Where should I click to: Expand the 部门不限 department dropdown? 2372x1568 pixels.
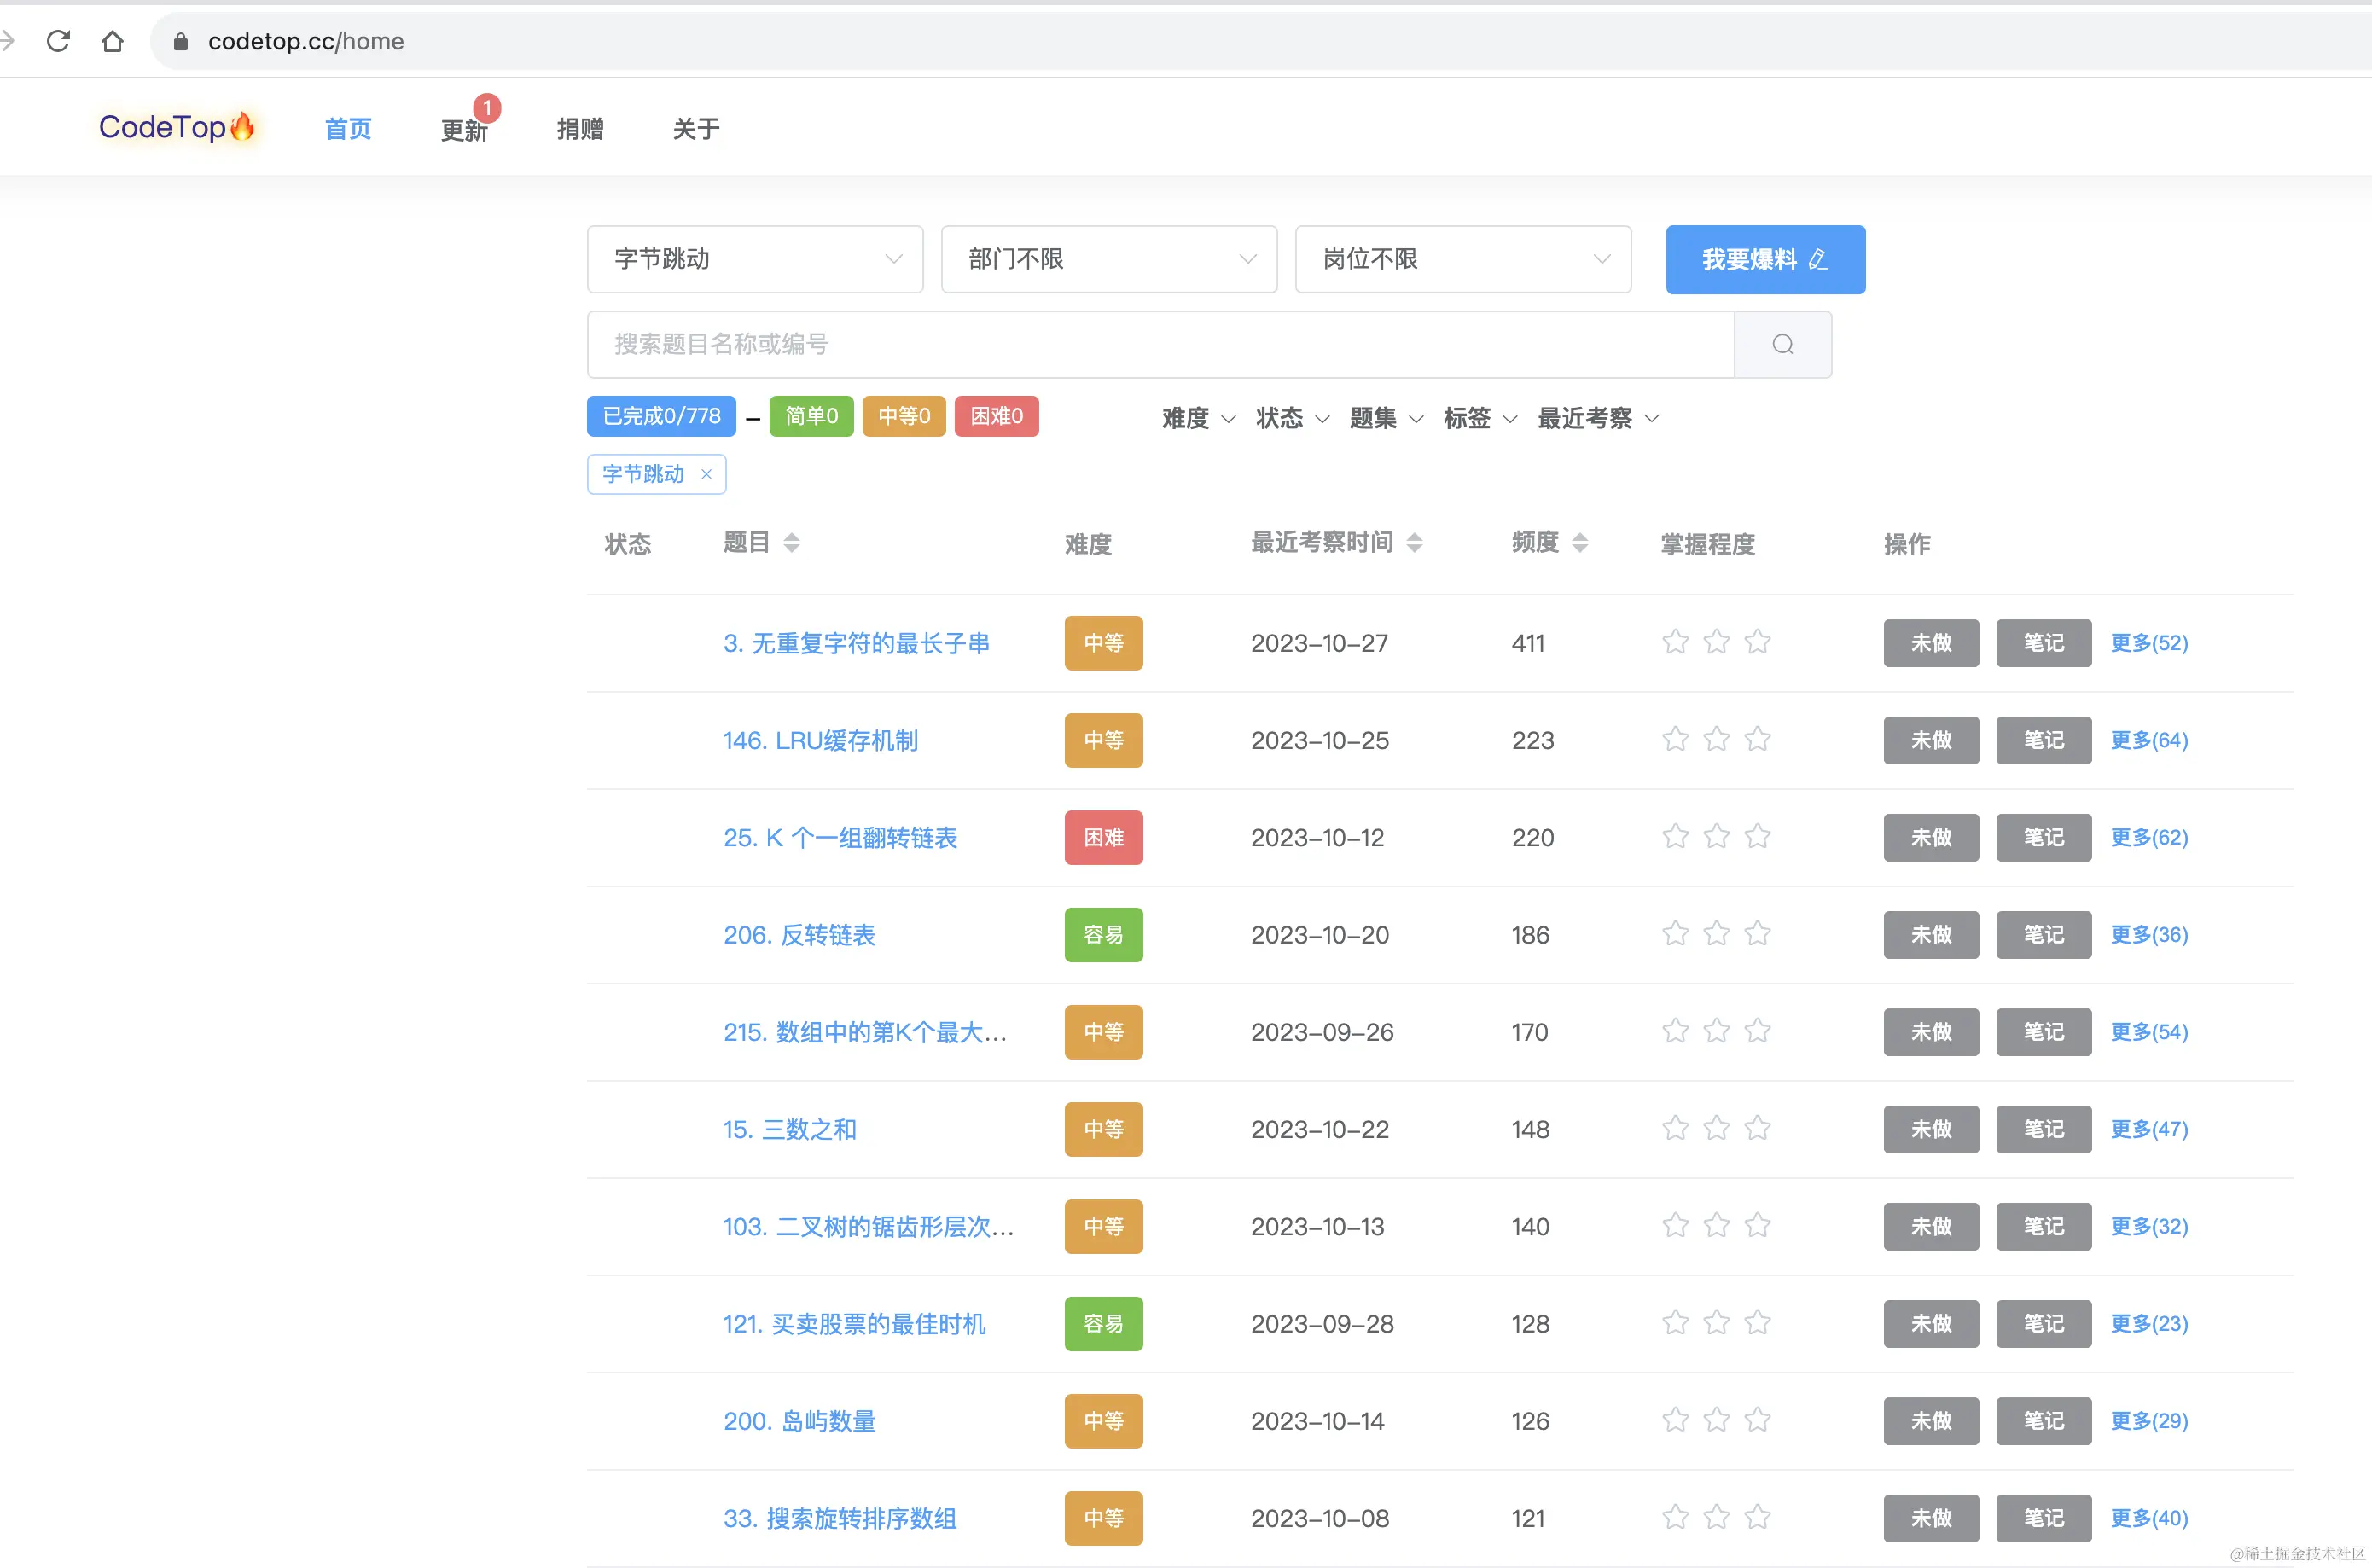click(1108, 259)
